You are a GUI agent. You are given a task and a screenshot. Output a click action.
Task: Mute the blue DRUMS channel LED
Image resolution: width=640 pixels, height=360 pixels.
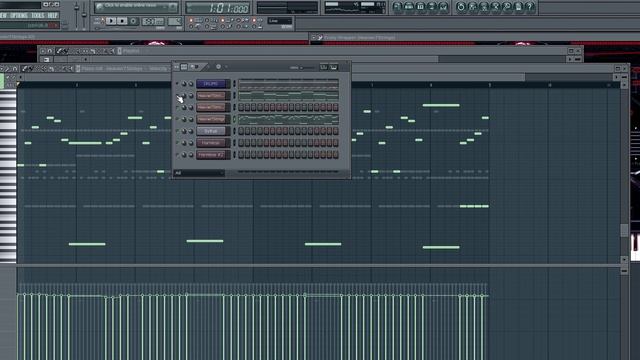177,83
